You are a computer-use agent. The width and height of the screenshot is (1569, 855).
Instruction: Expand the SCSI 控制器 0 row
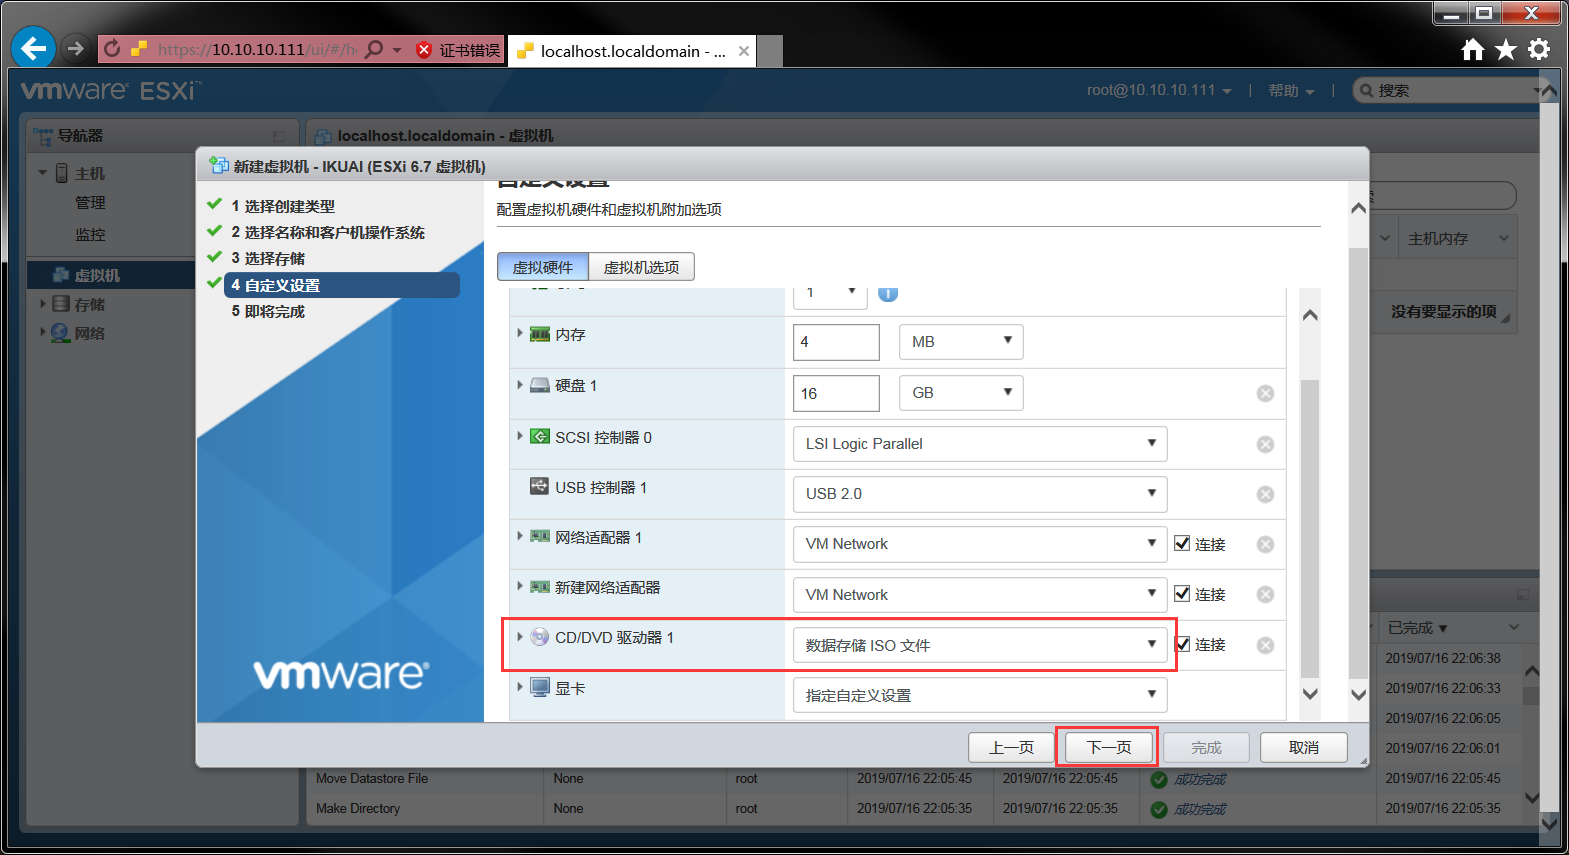(520, 436)
